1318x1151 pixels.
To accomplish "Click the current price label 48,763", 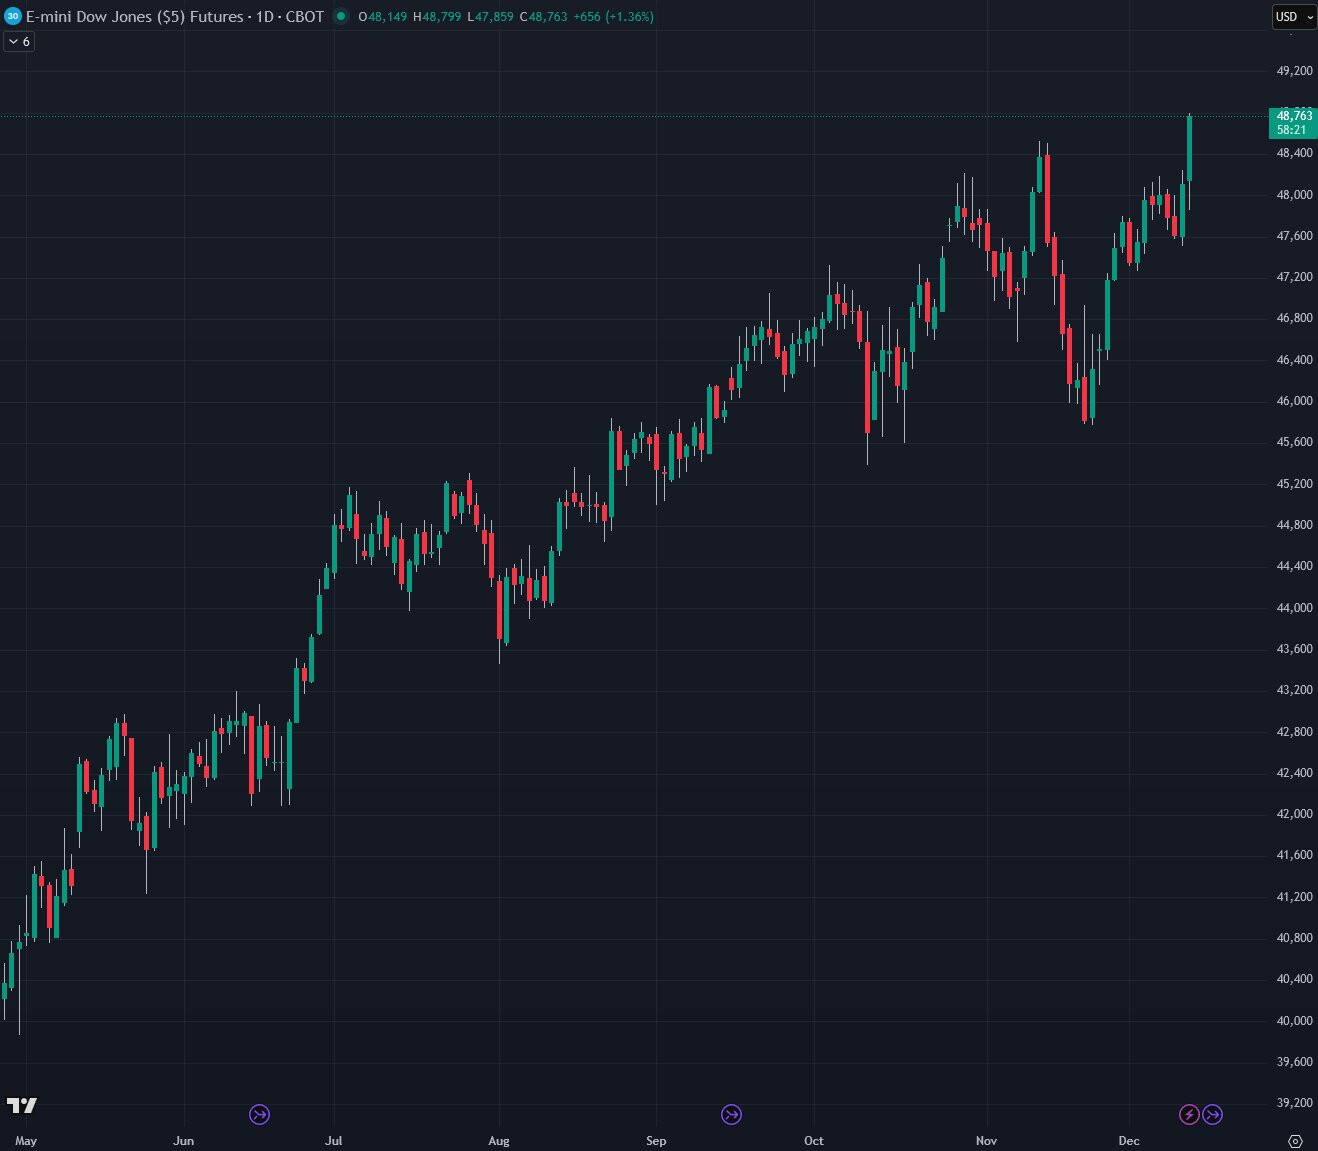I will [x=1293, y=116].
